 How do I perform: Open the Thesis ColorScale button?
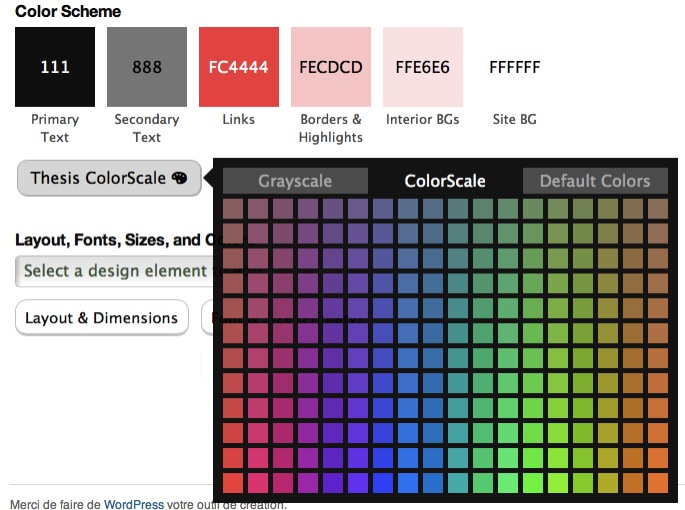point(108,178)
